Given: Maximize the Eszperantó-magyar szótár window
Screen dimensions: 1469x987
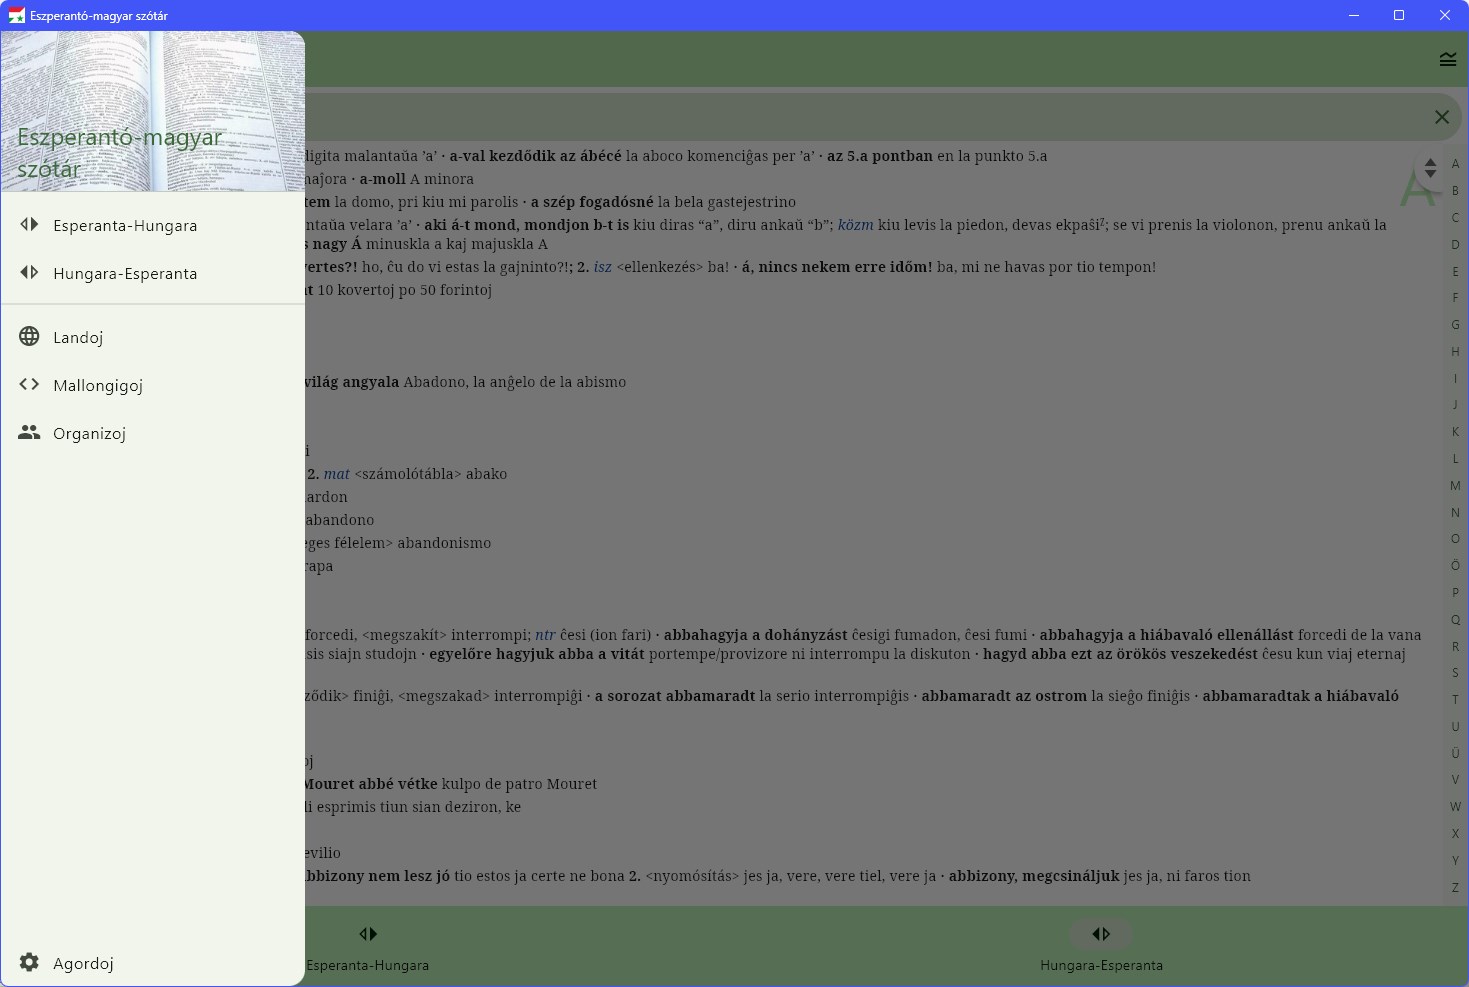Looking at the screenshot, I should (x=1399, y=15).
